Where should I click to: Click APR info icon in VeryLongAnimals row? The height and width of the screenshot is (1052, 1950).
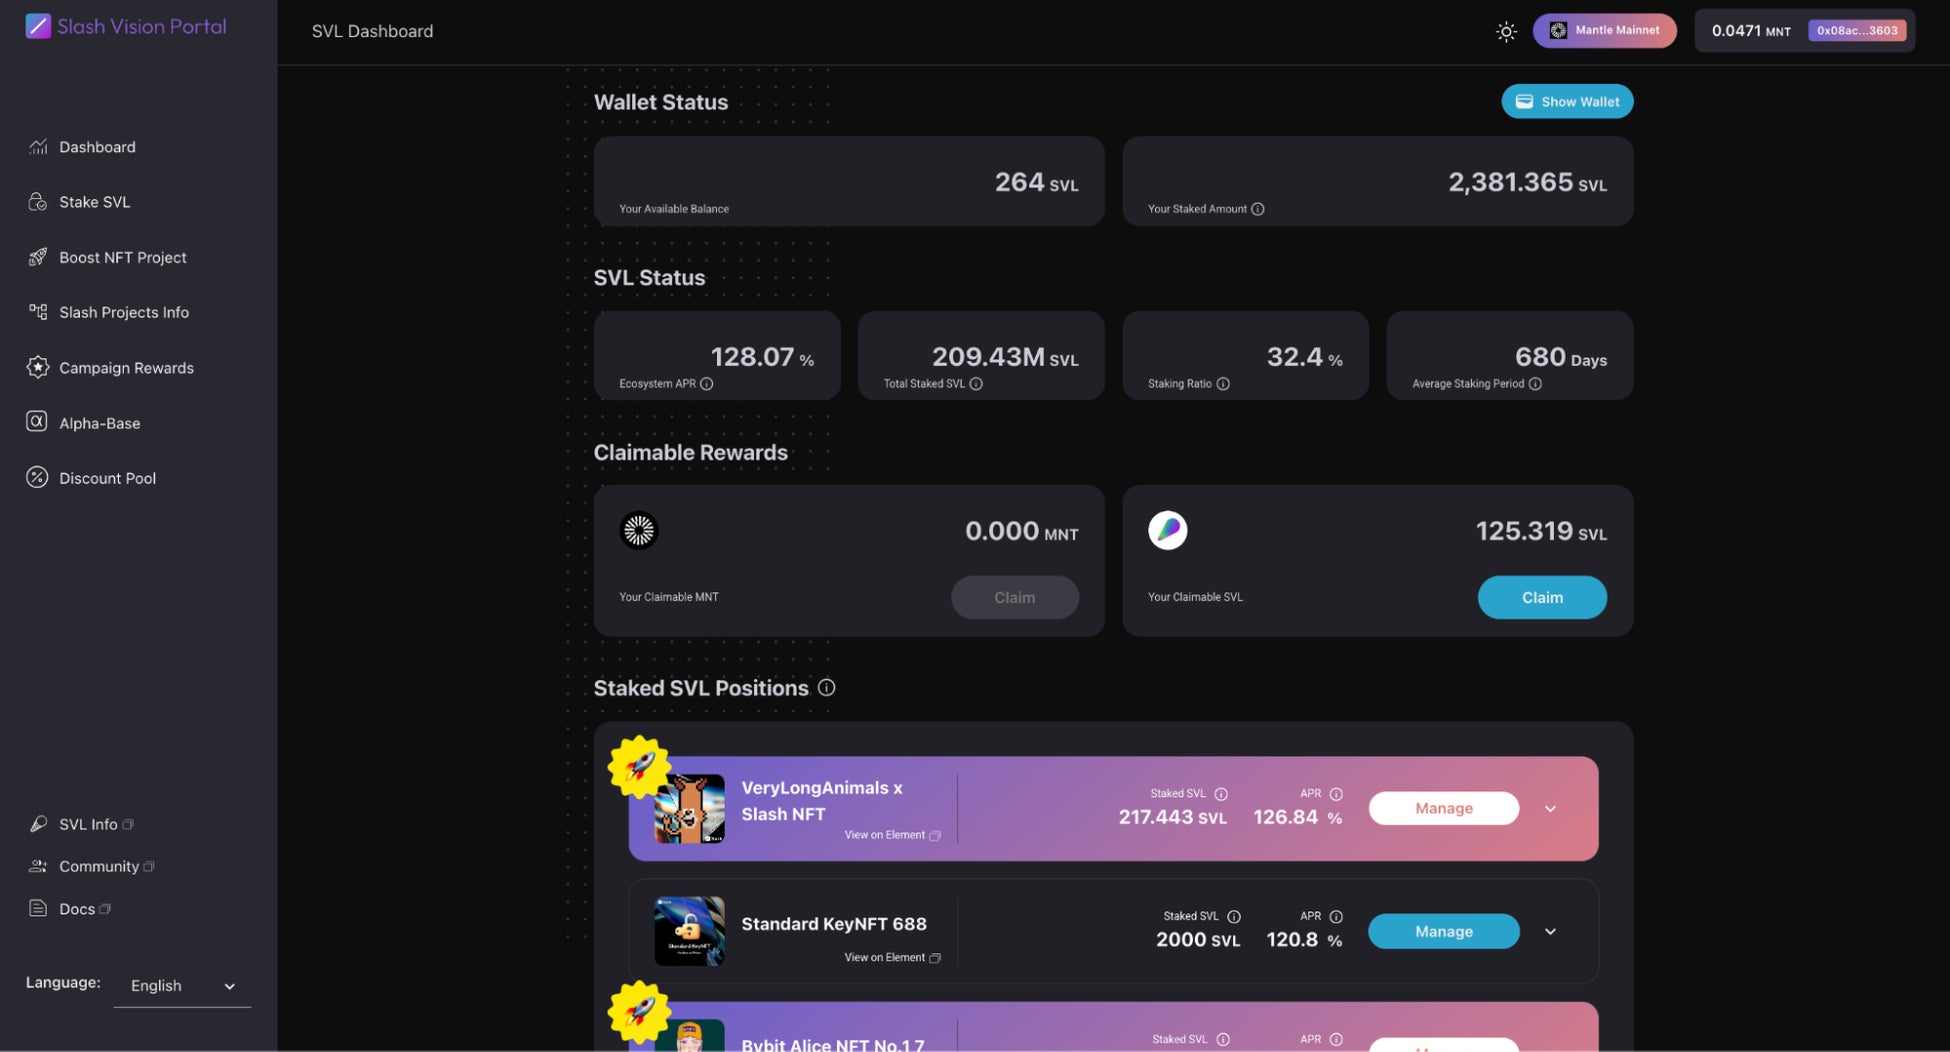pyautogui.click(x=1336, y=794)
